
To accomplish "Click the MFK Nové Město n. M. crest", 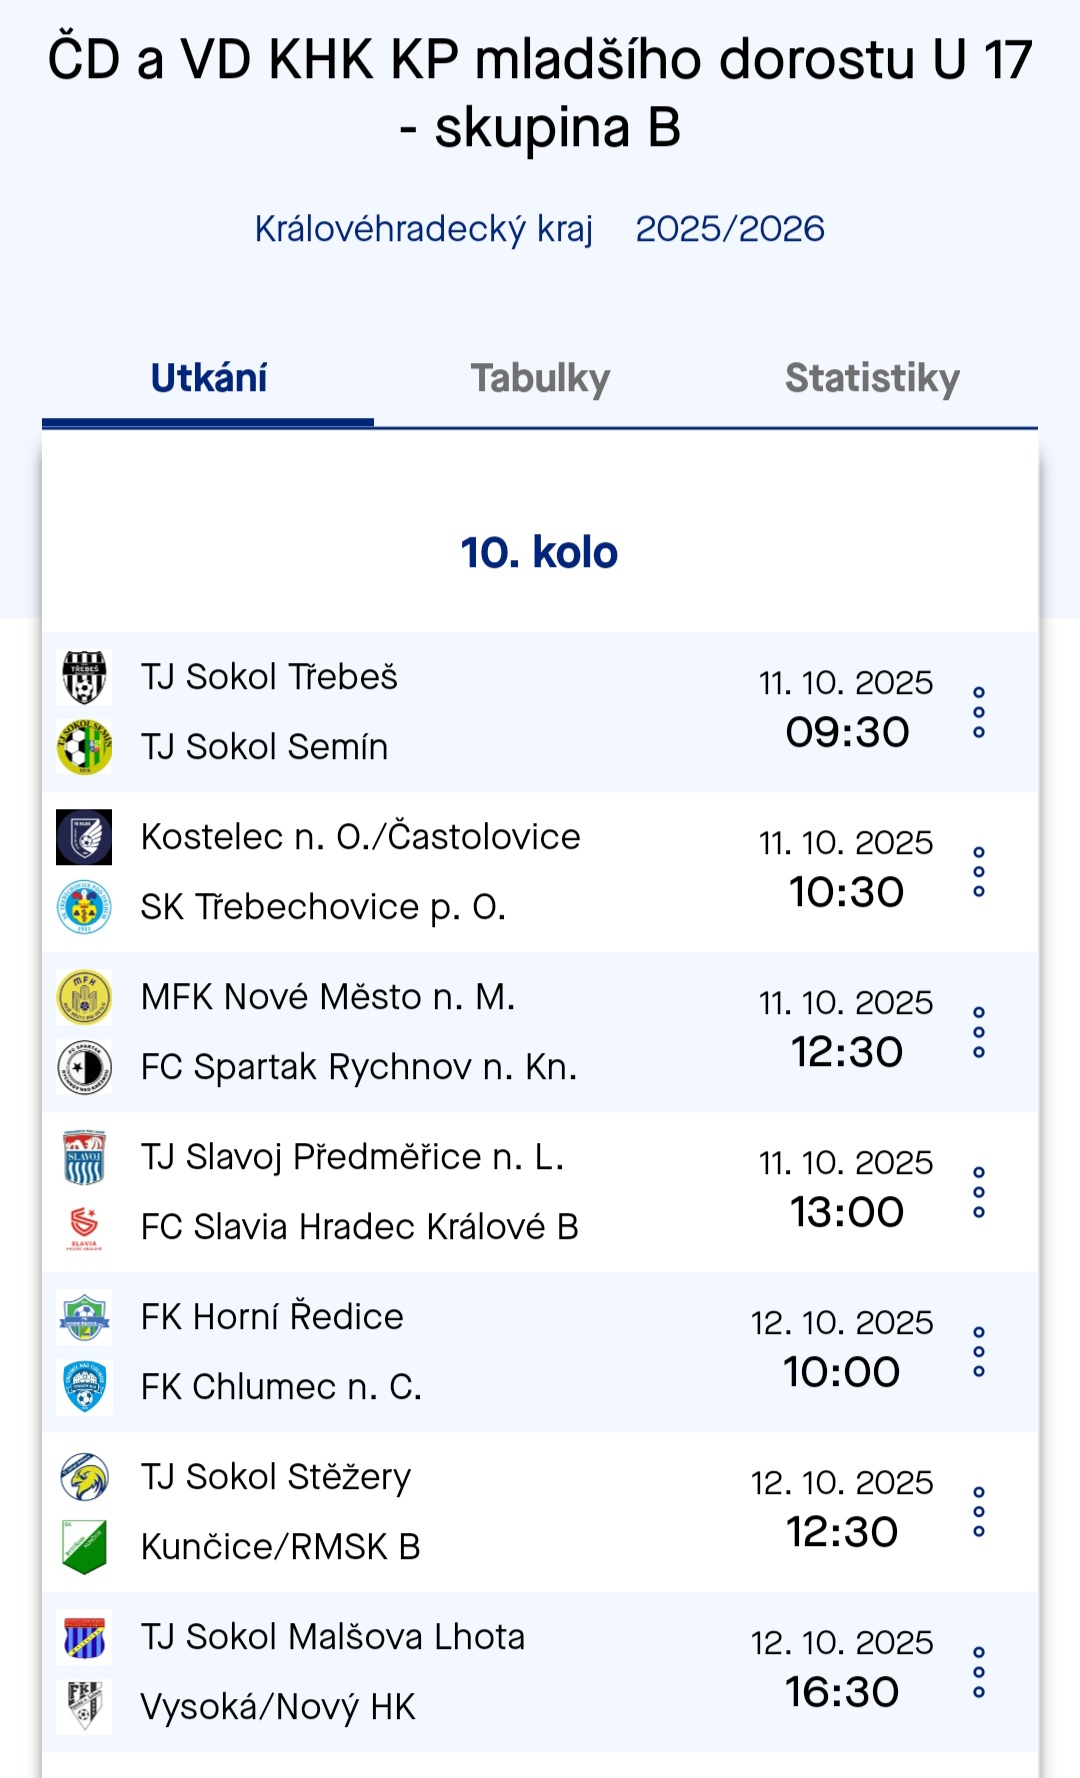I will 84,997.
